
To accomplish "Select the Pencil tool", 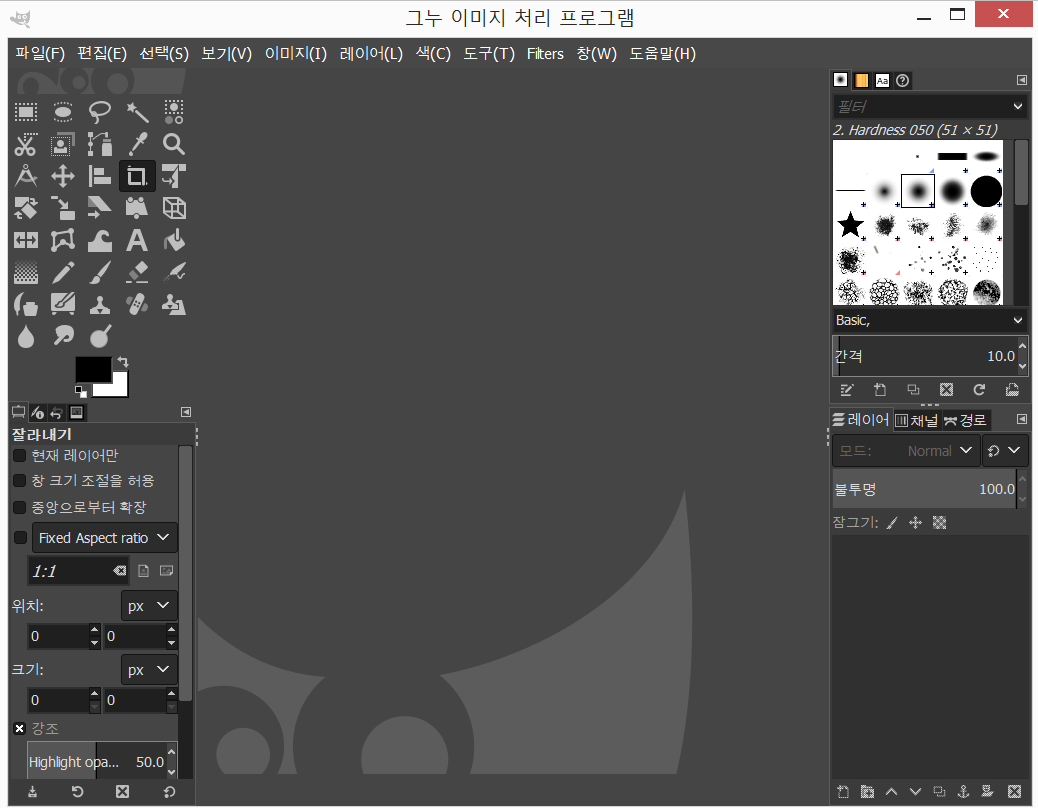I will tap(63, 272).
